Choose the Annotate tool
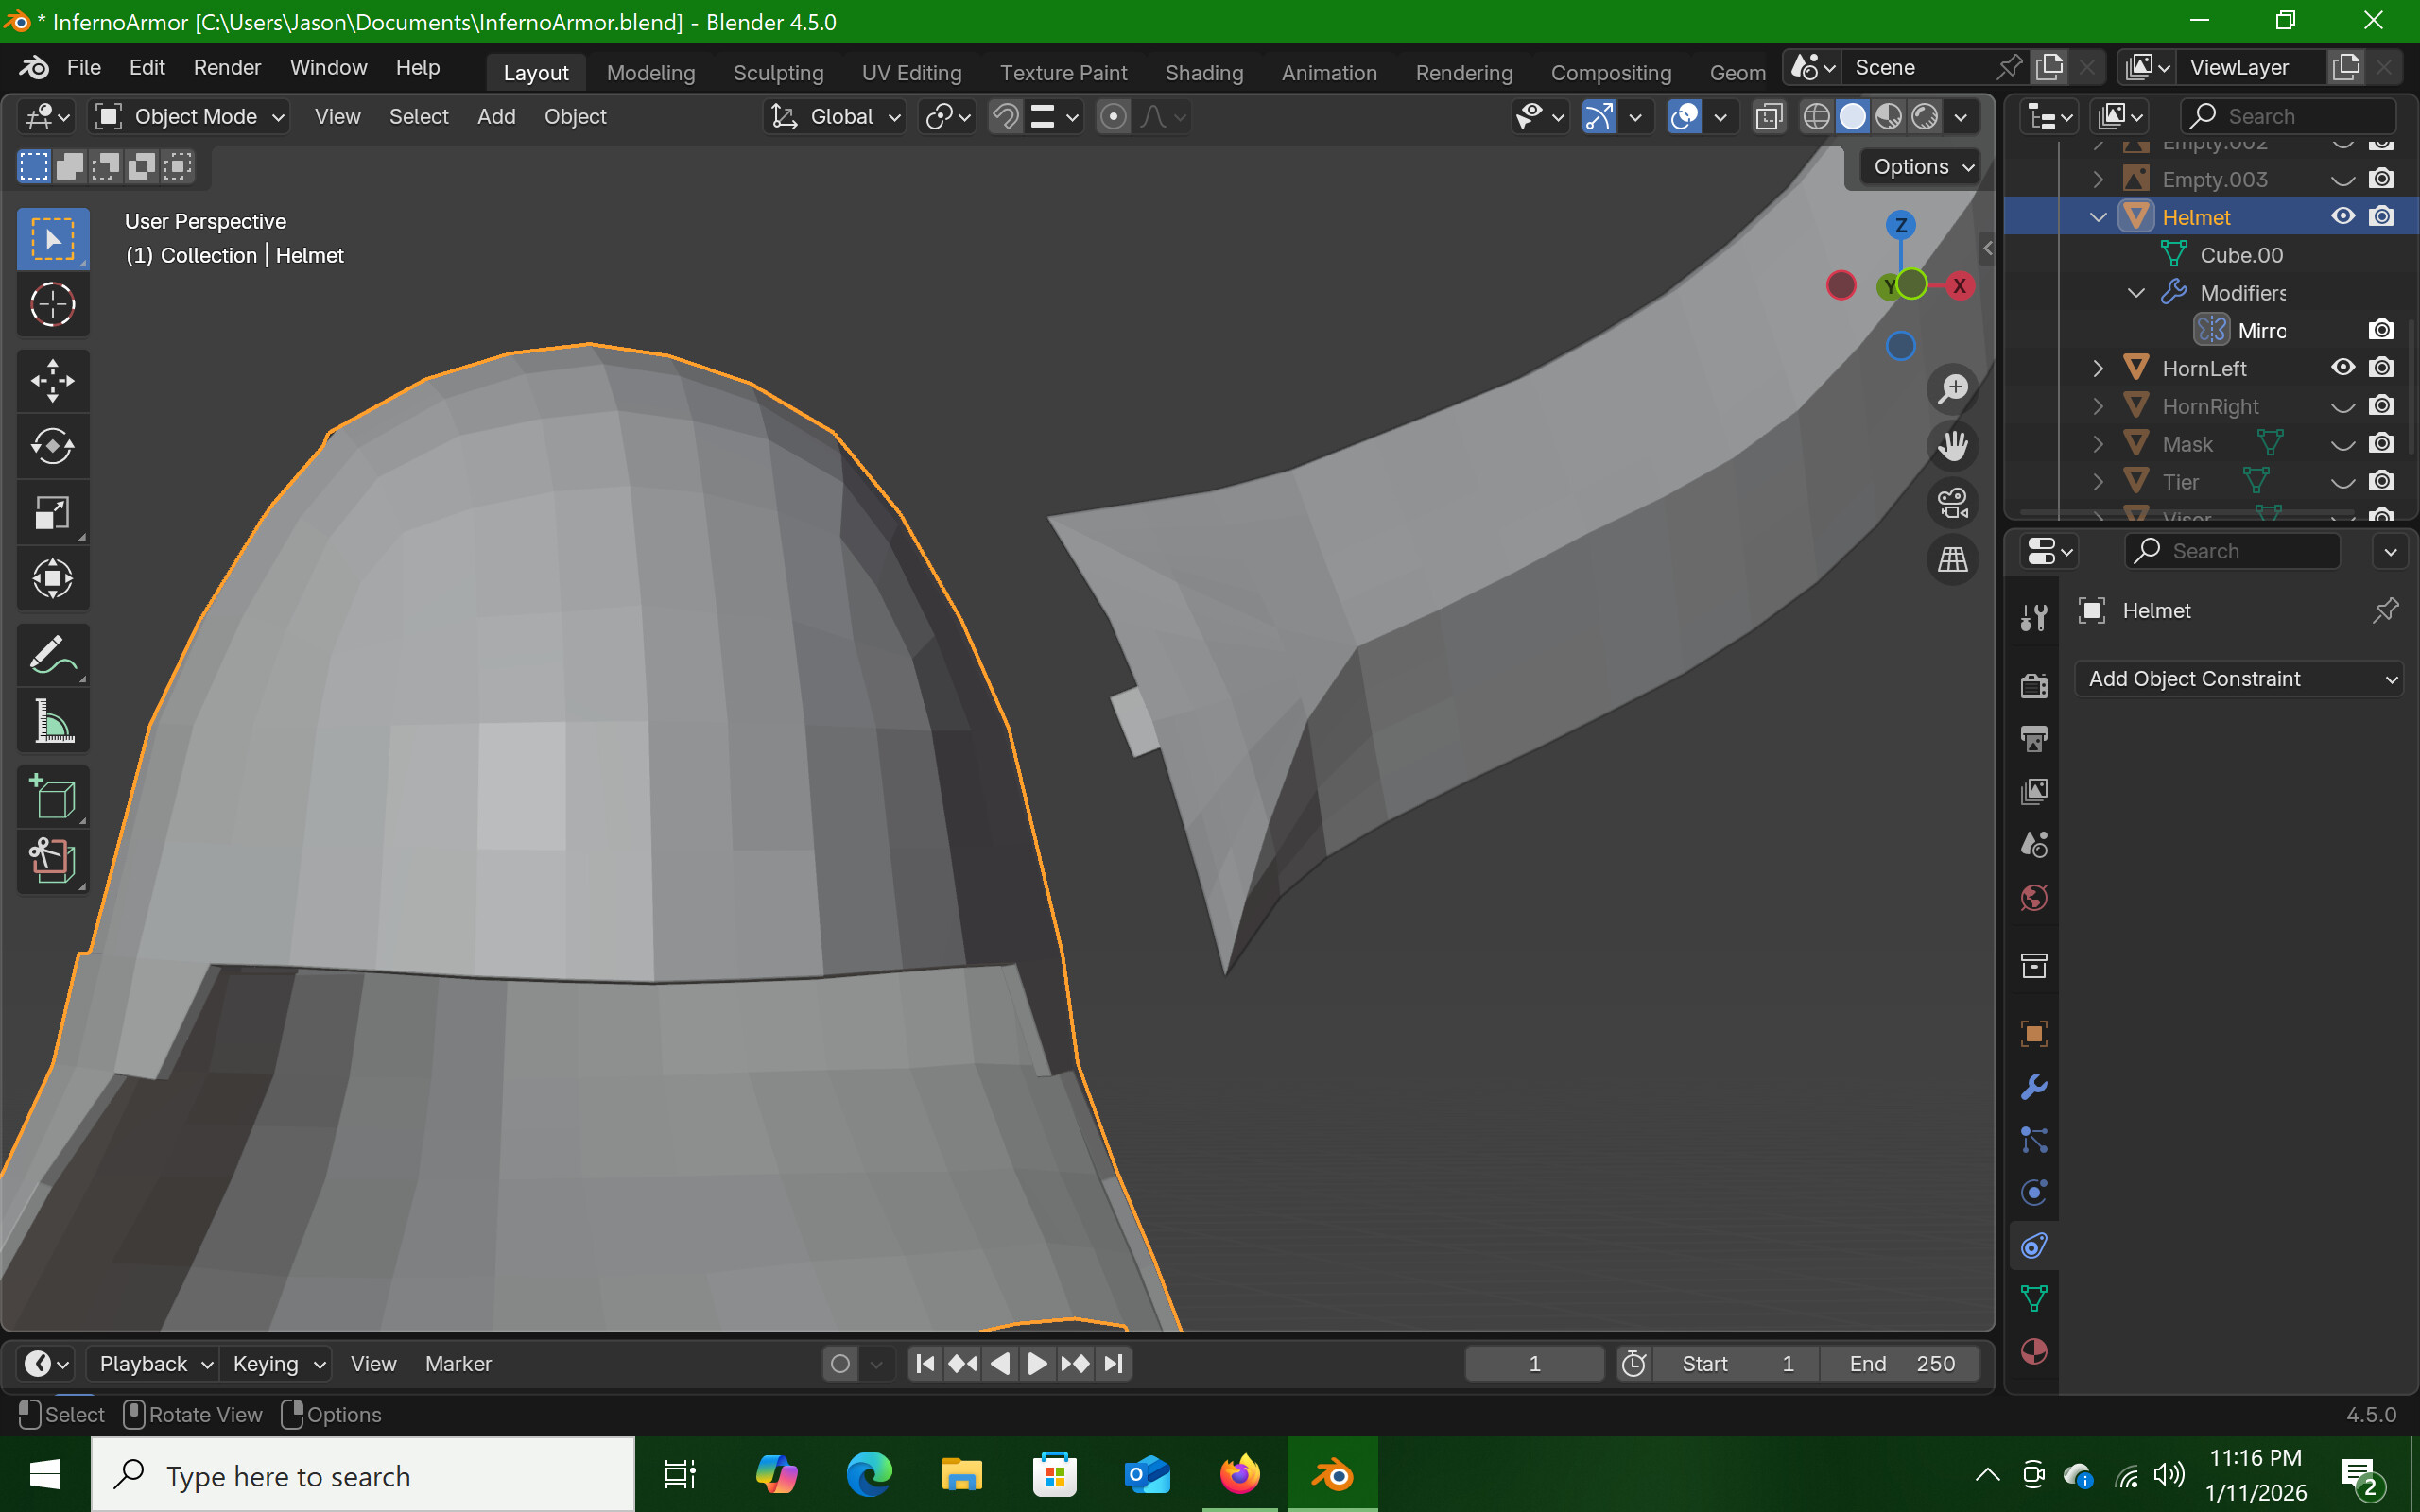The height and width of the screenshot is (1512, 2420). tap(53, 655)
